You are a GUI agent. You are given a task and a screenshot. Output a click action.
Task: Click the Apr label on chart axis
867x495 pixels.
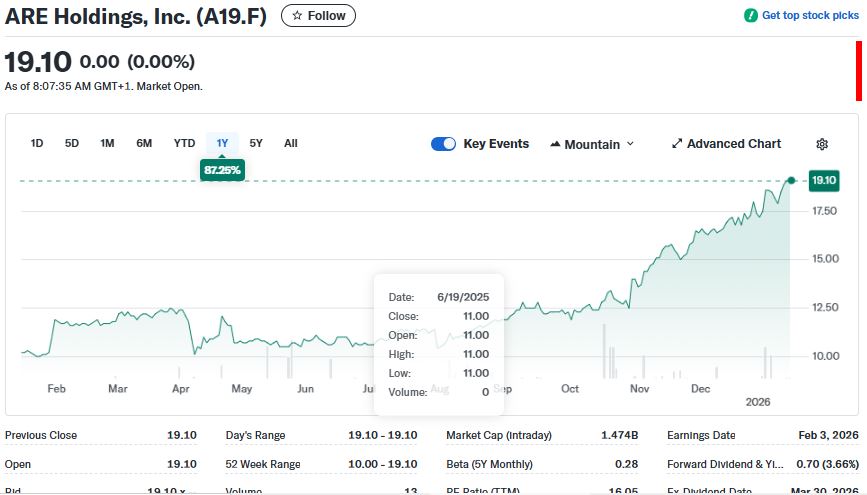click(x=181, y=389)
